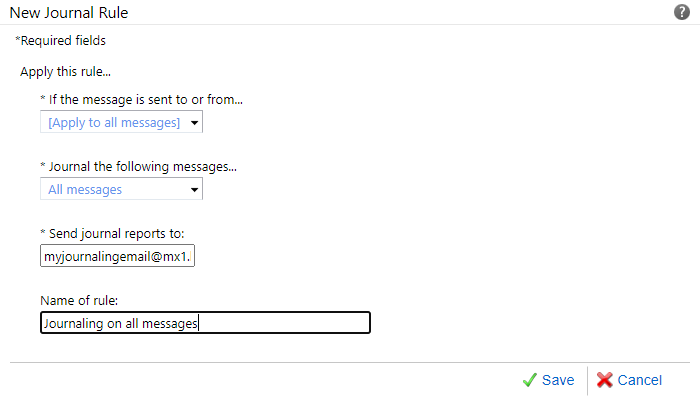The height and width of the screenshot is (399, 700).
Task: Click the Name of rule label
Action: tap(79, 300)
